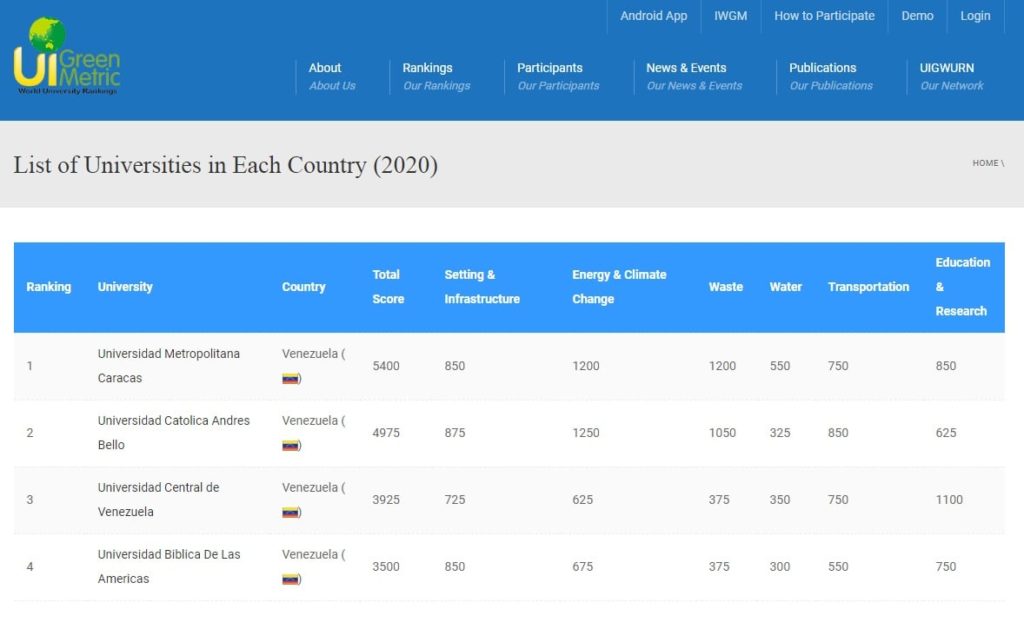Image resolution: width=1024 pixels, height=629 pixels.
Task: Open the Android App link
Action: (x=653, y=16)
